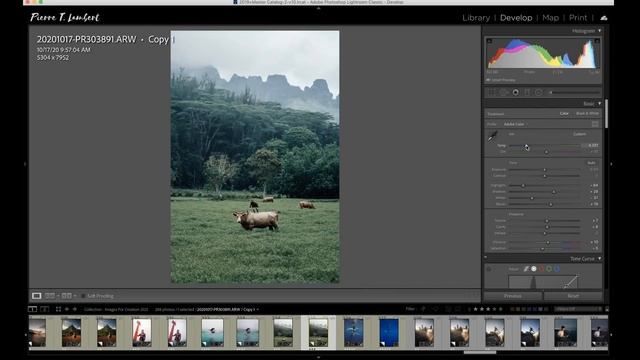This screenshot has height=360, width=640.
Task: Click the Previous button
Action: pos(513,296)
